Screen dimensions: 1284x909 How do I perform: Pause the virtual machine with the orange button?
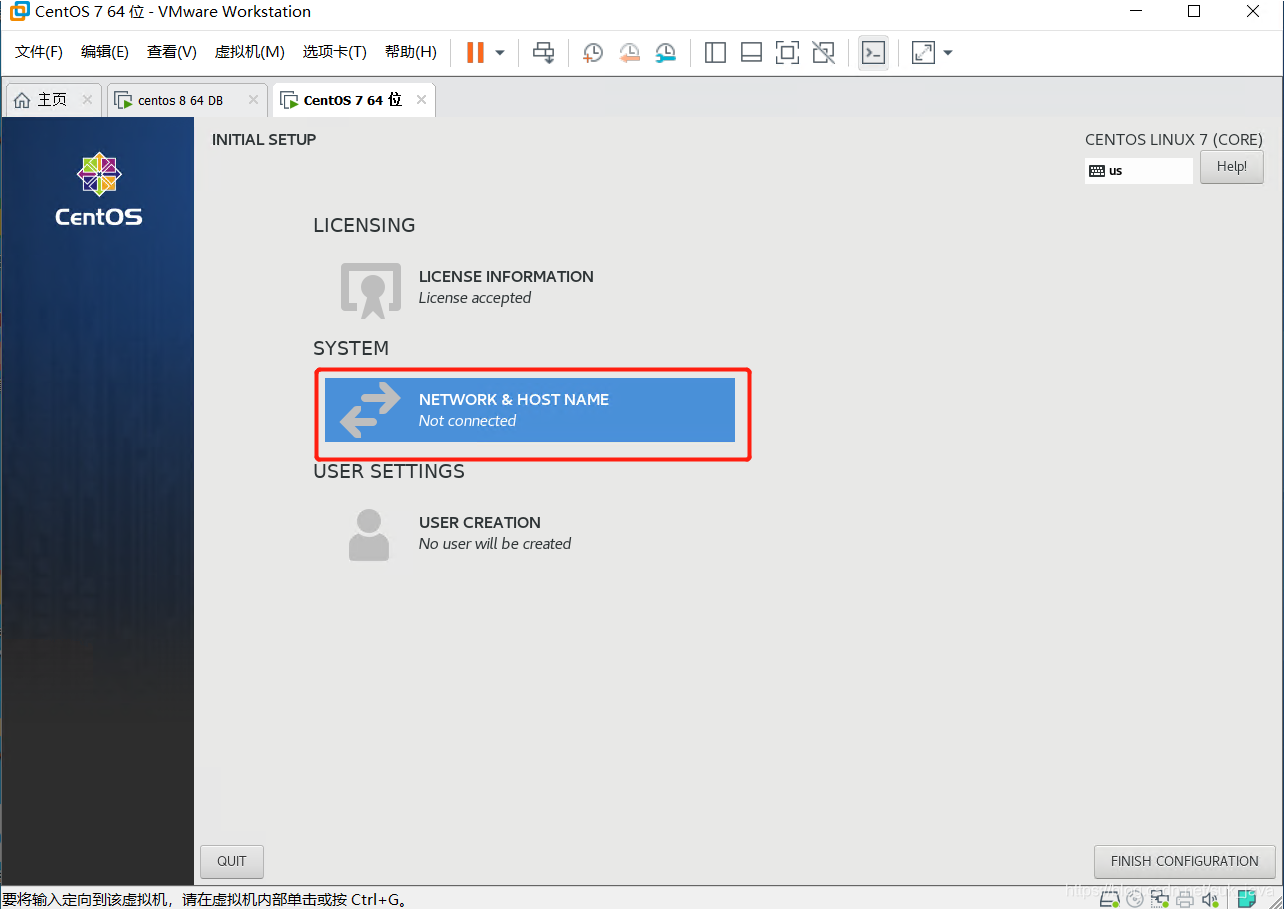pos(475,52)
